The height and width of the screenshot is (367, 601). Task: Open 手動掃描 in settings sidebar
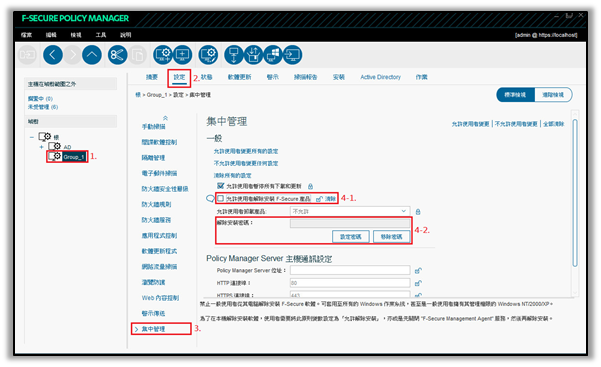click(153, 127)
